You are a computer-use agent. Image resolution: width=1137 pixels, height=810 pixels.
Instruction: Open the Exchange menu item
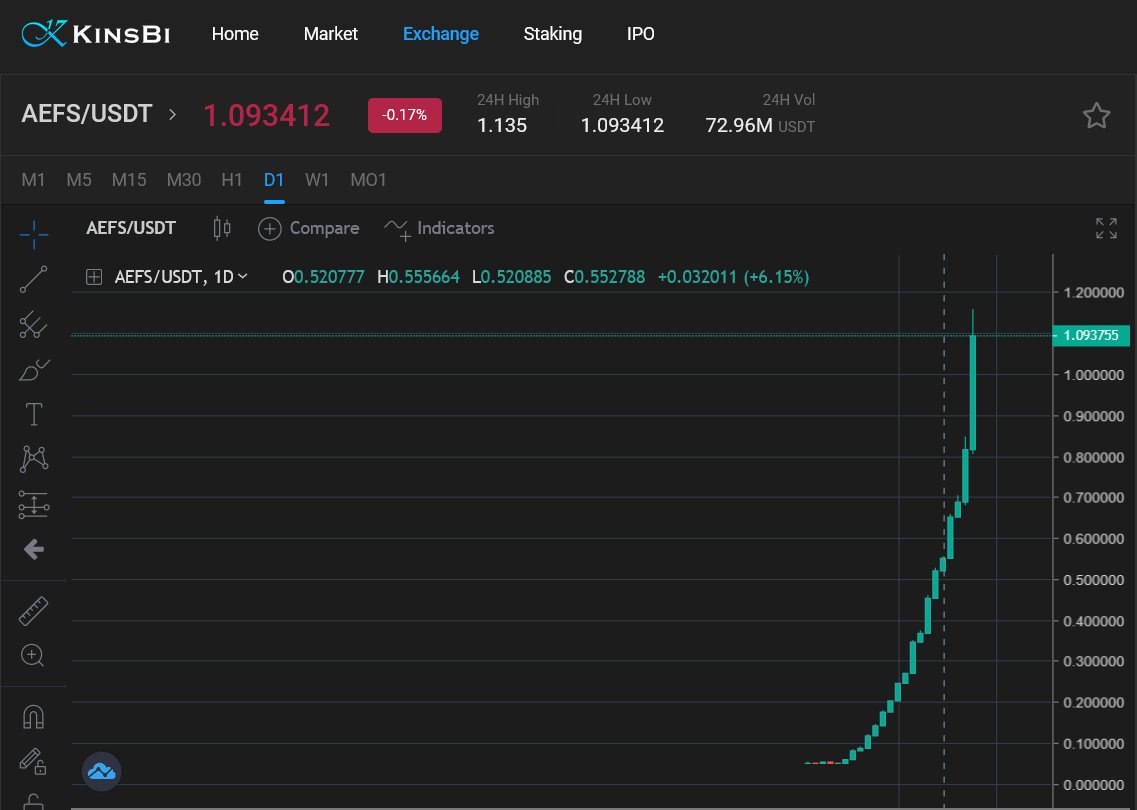[441, 34]
